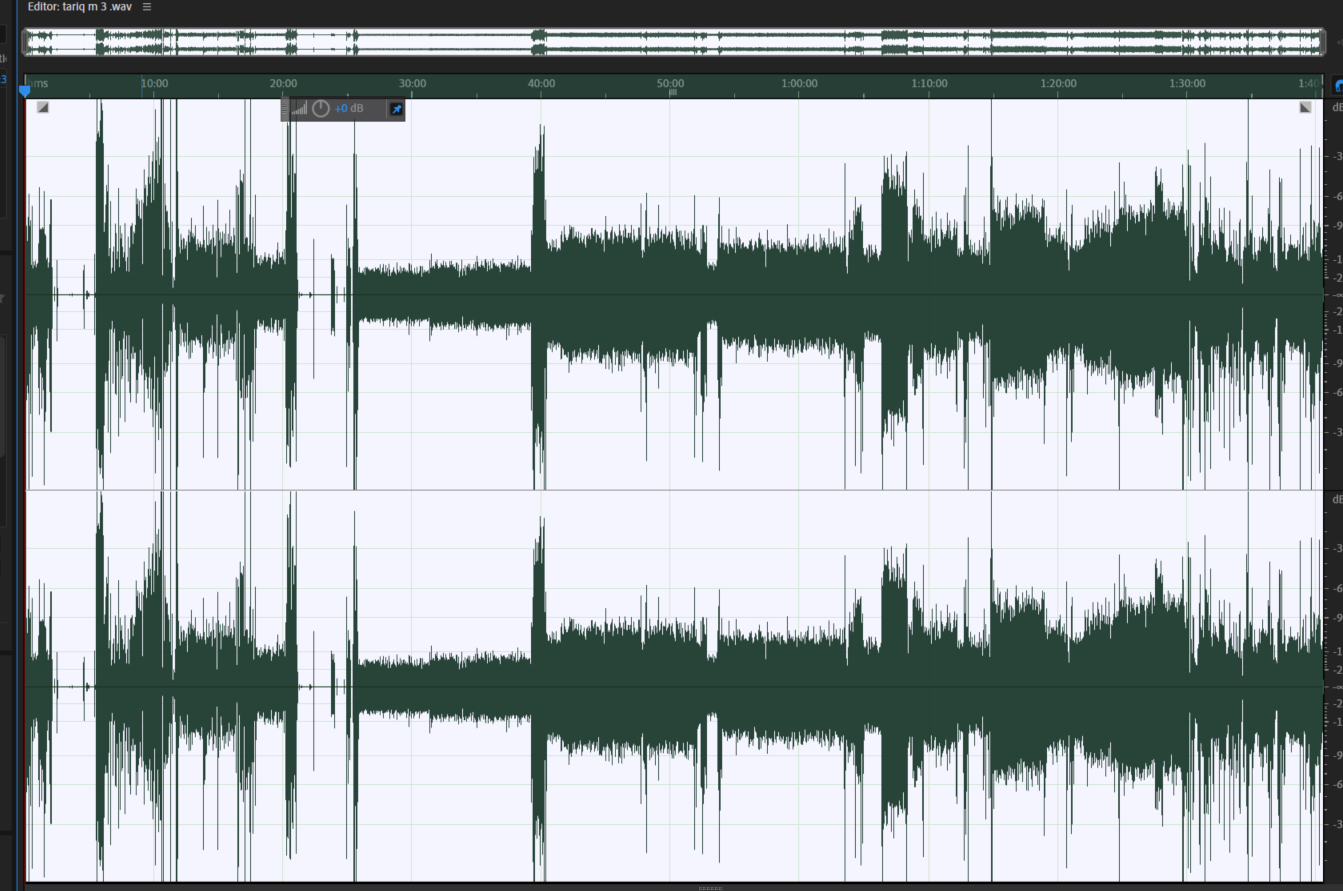Click the hamburger menu beside the Editor title
Viewport: 1343px width, 891px height.
(146, 6)
